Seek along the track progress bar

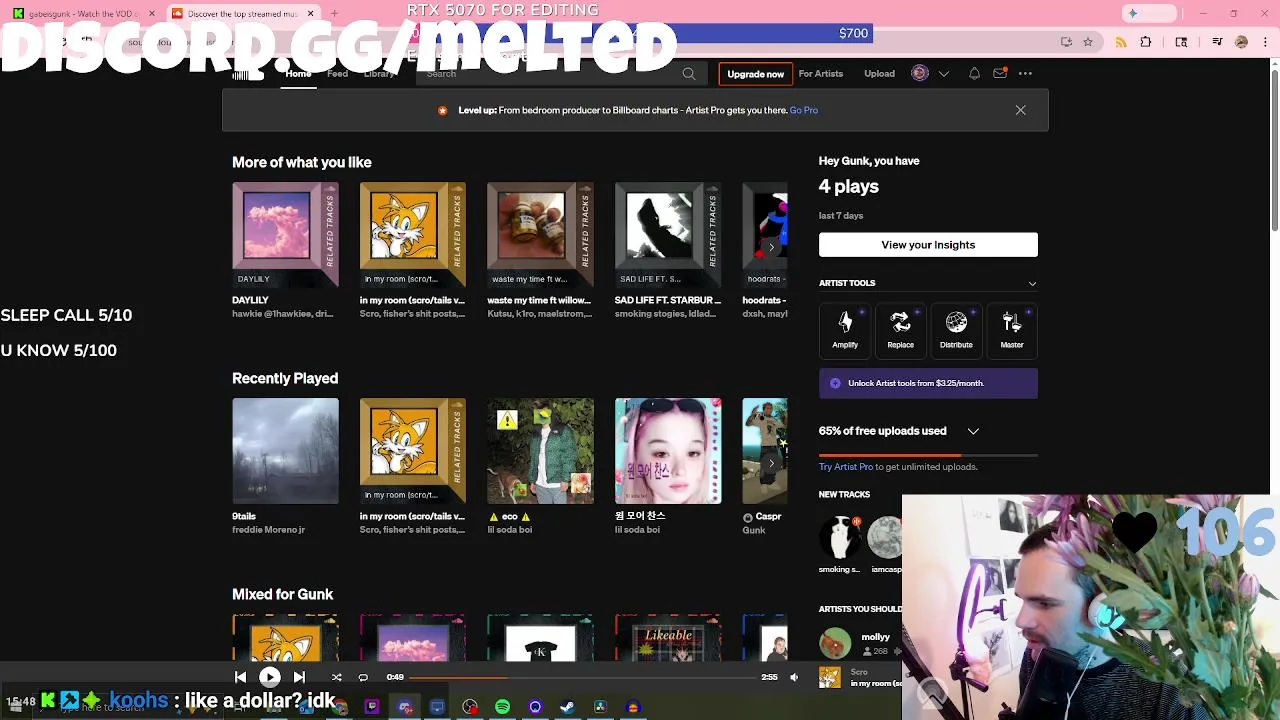pyautogui.click(x=584, y=677)
